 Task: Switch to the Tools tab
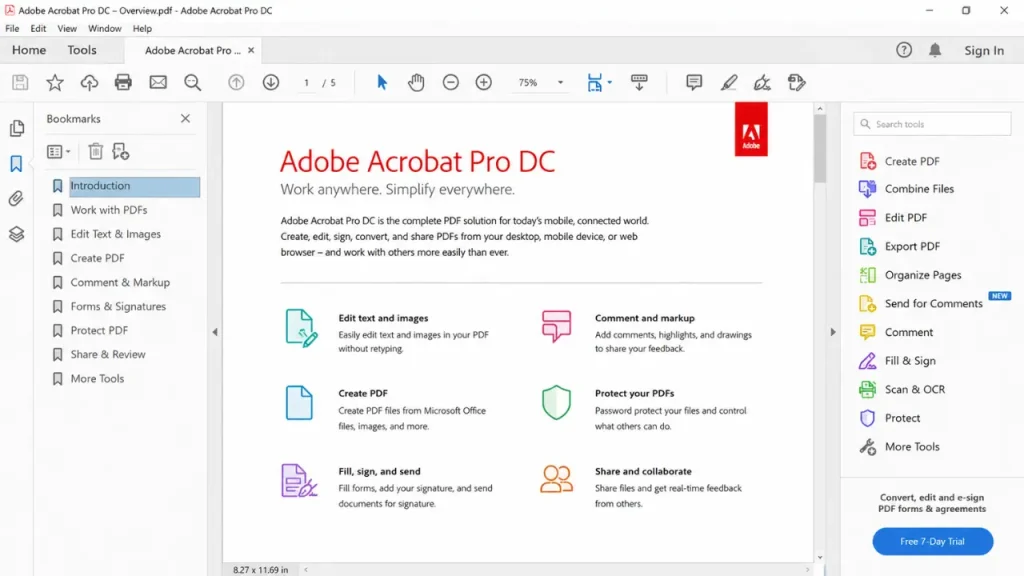pos(82,50)
